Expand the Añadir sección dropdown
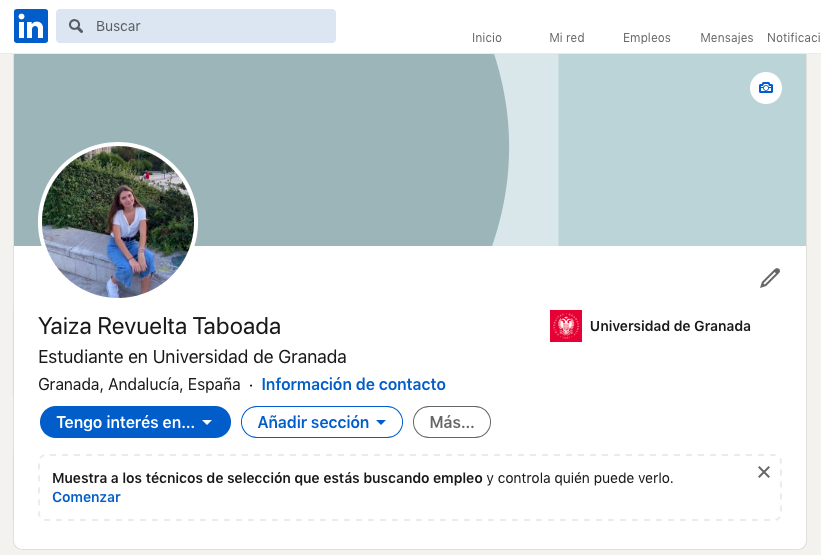821x555 pixels. (321, 422)
